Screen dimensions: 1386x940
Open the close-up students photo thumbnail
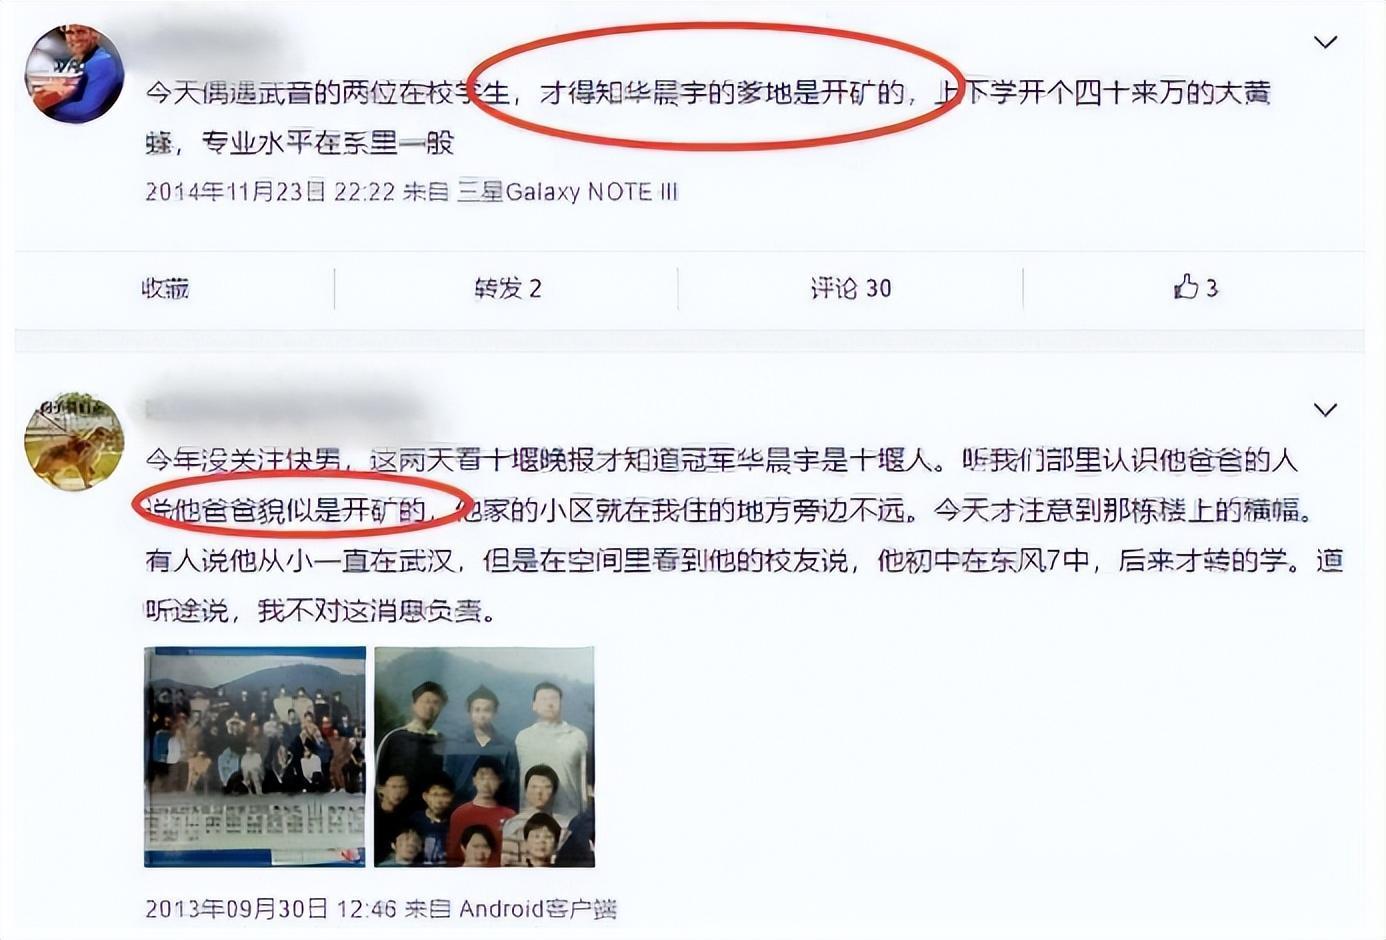[485, 757]
